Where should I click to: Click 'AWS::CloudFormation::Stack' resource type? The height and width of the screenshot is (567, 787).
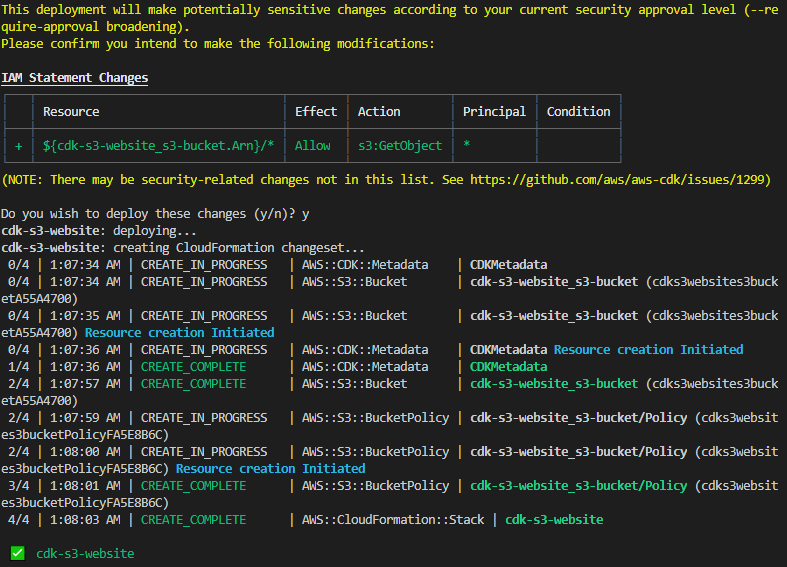coord(393,520)
